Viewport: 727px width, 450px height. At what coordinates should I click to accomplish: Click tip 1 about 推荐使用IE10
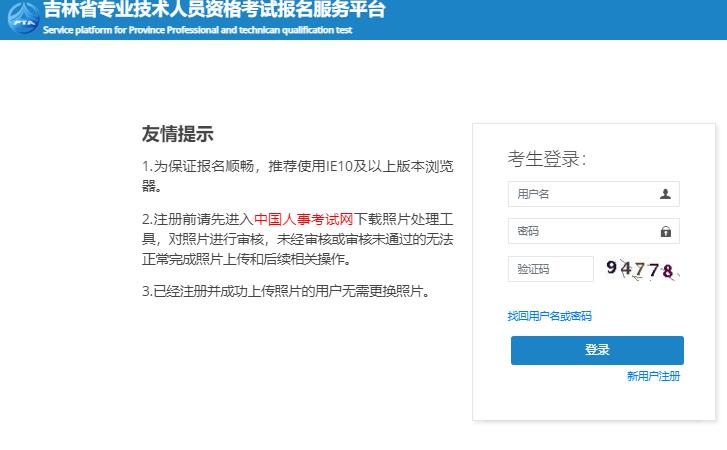(298, 176)
